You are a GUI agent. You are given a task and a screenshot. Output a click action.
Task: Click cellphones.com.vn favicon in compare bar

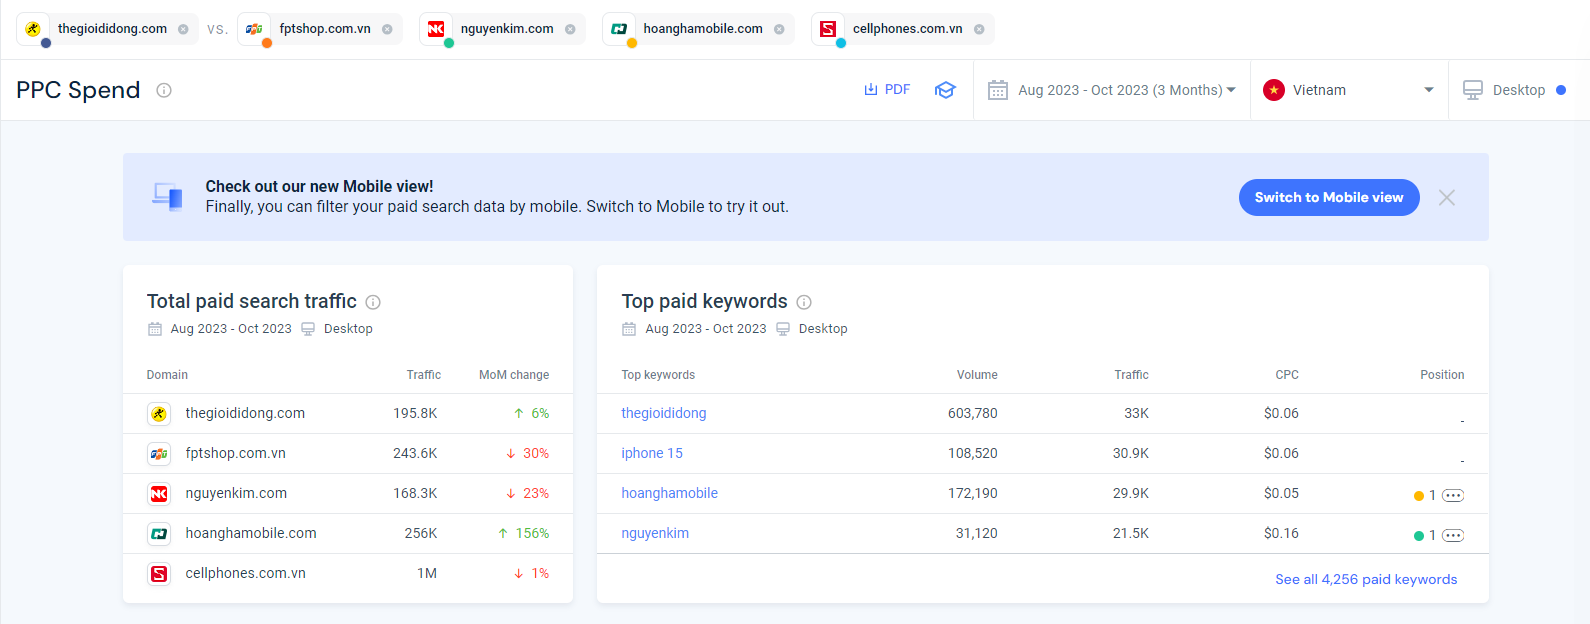[828, 29]
